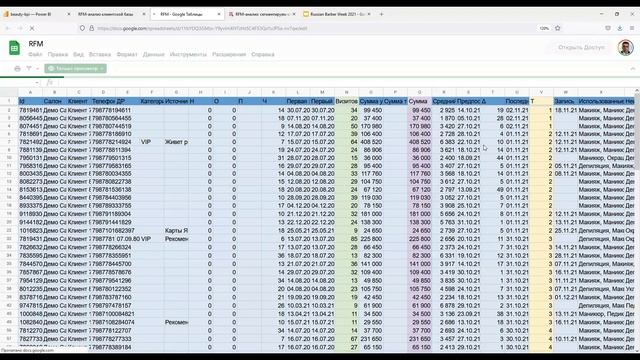The width and height of the screenshot is (640, 360).
Task: Click the Визитов header cell
Action: [x=346, y=101]
